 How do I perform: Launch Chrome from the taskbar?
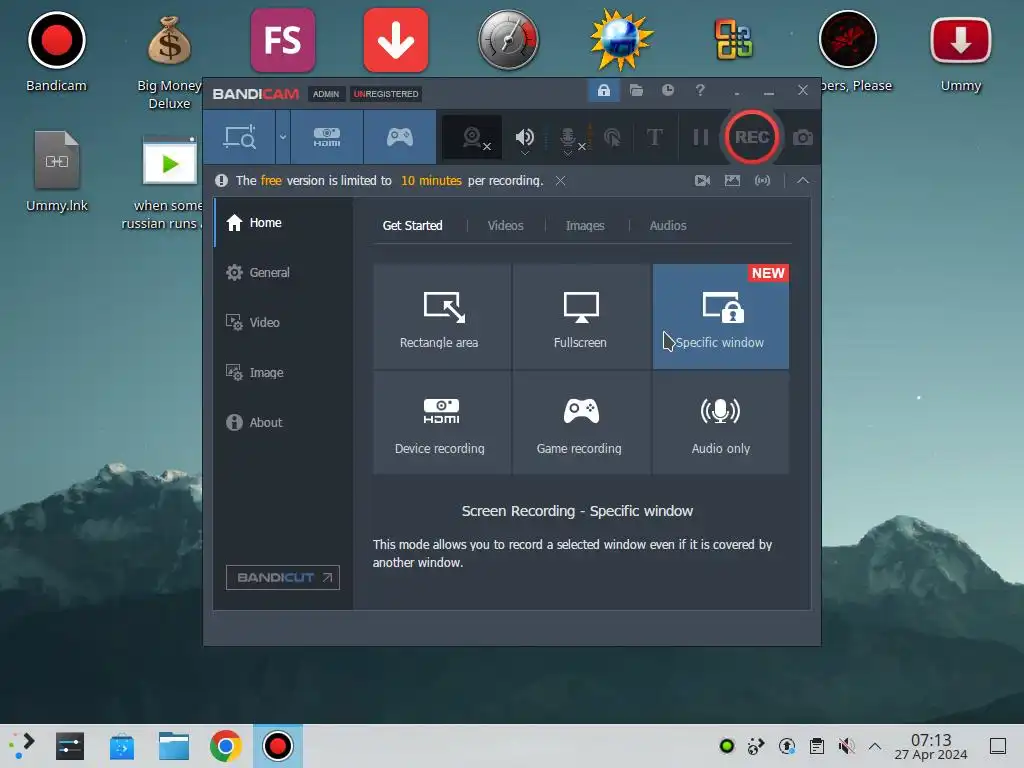(x=225, y=746)
